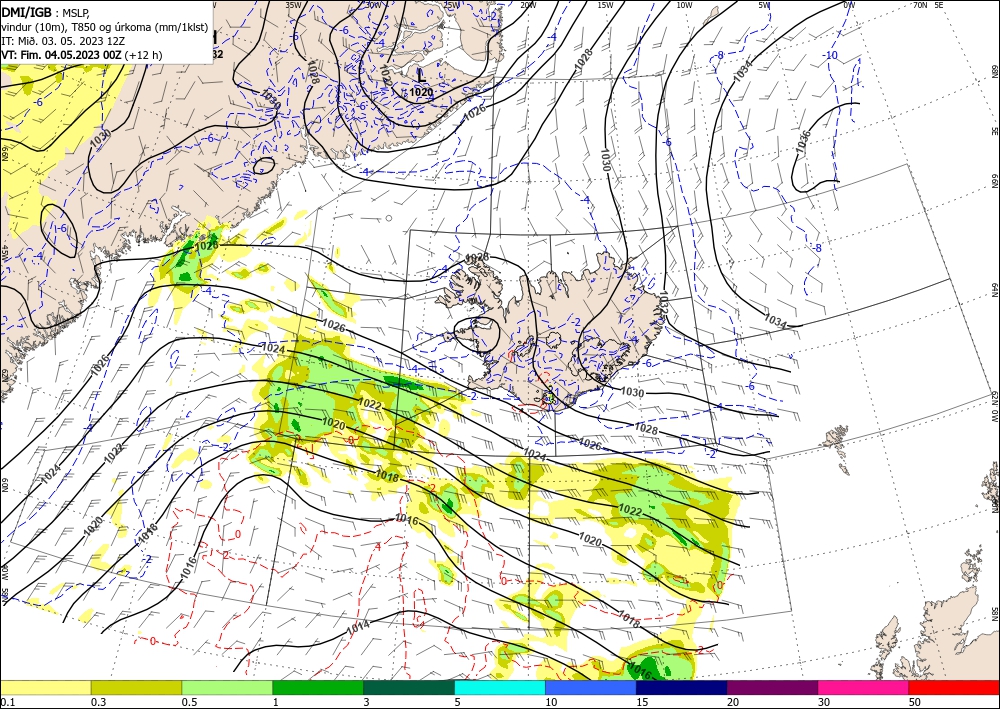Click the '10W' longitude label at top
Viewport: 1000px width, 709px height.
[684, 5]
